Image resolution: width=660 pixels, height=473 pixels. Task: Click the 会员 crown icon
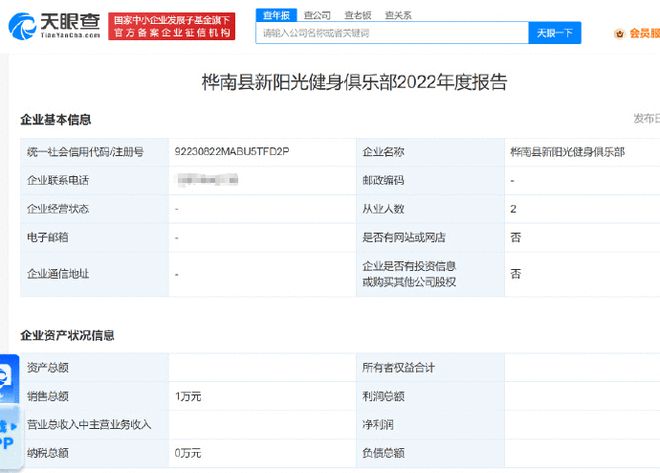[x=619, y=33]
